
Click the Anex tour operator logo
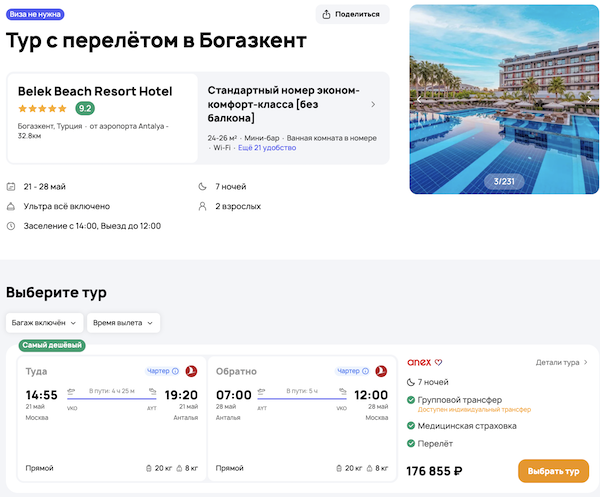(x=418, y=362)
